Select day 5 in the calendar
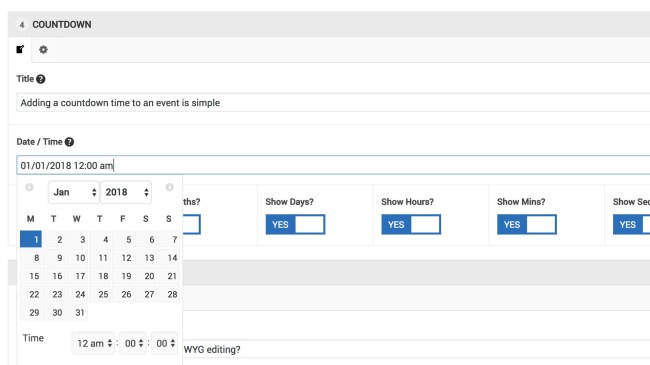The image size is (650, 365). point(124,239)
